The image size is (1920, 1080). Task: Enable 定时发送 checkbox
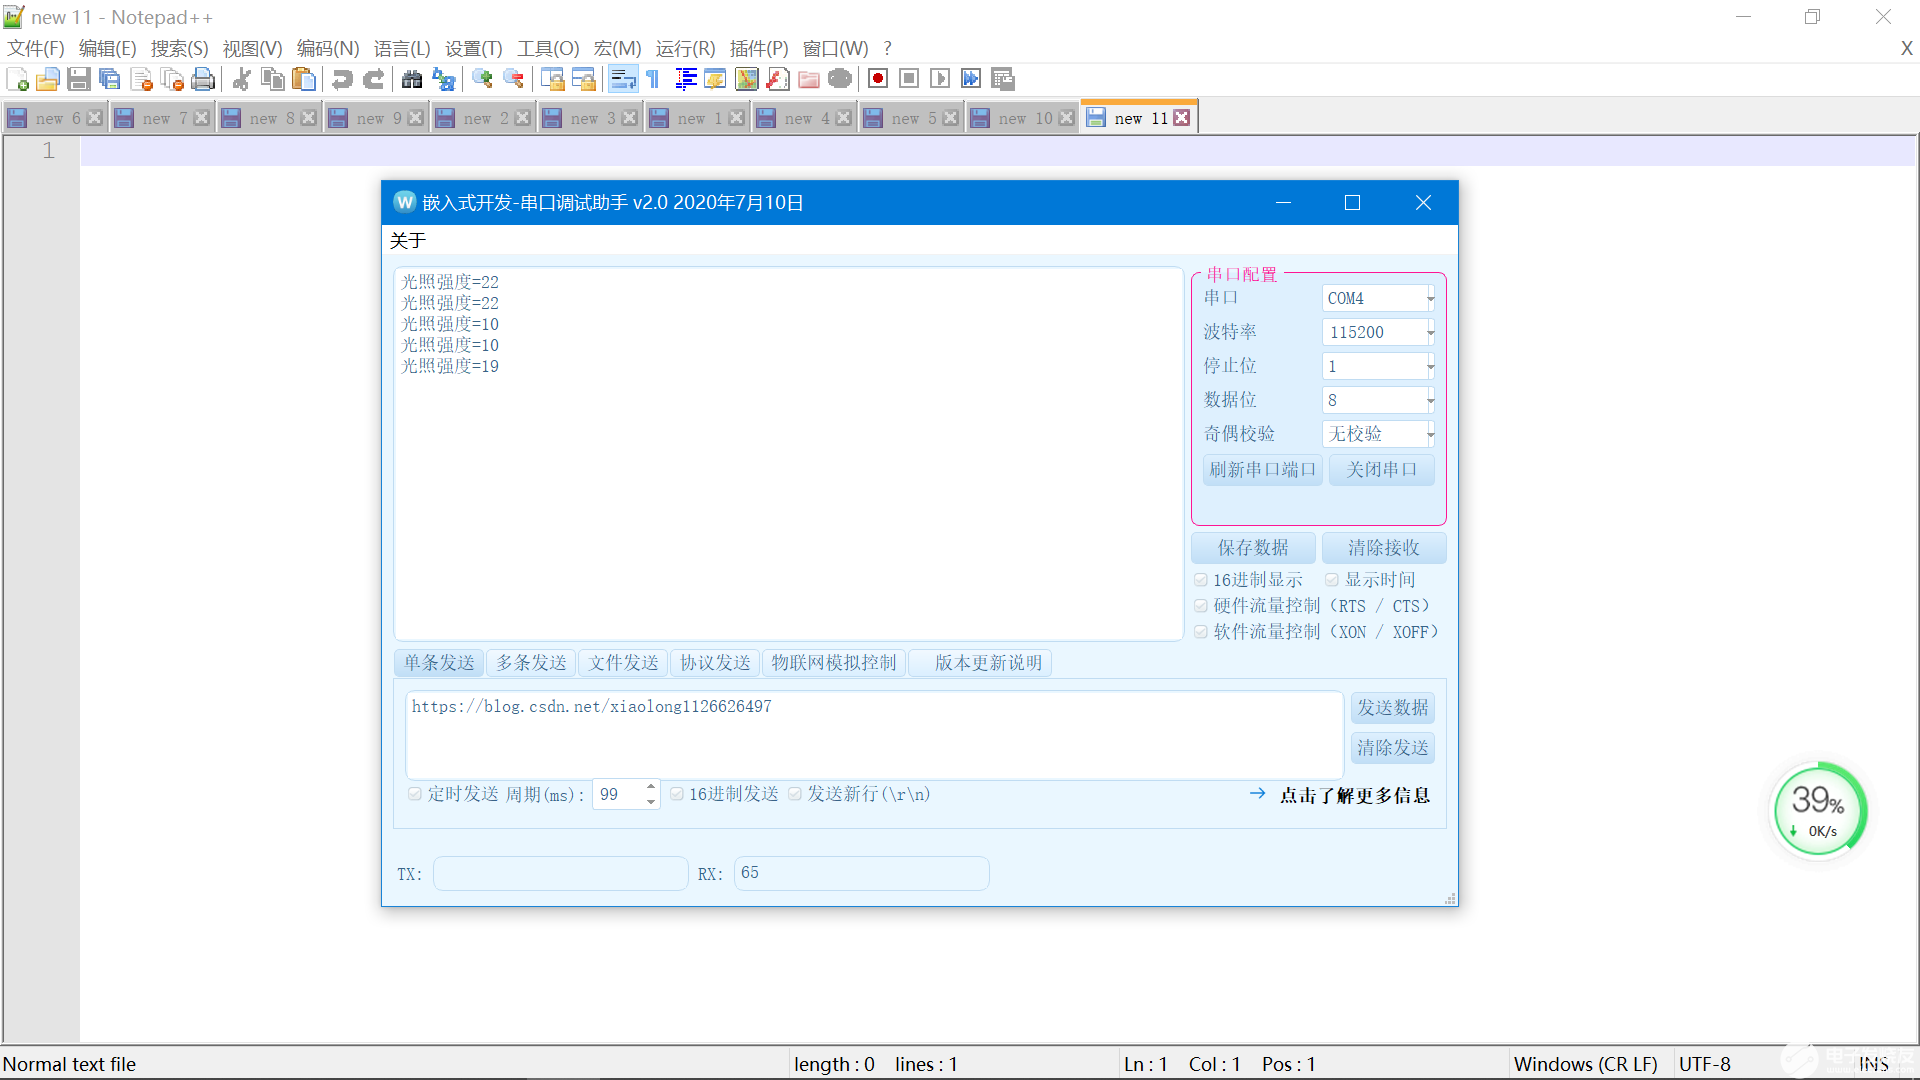click(414, 794)
